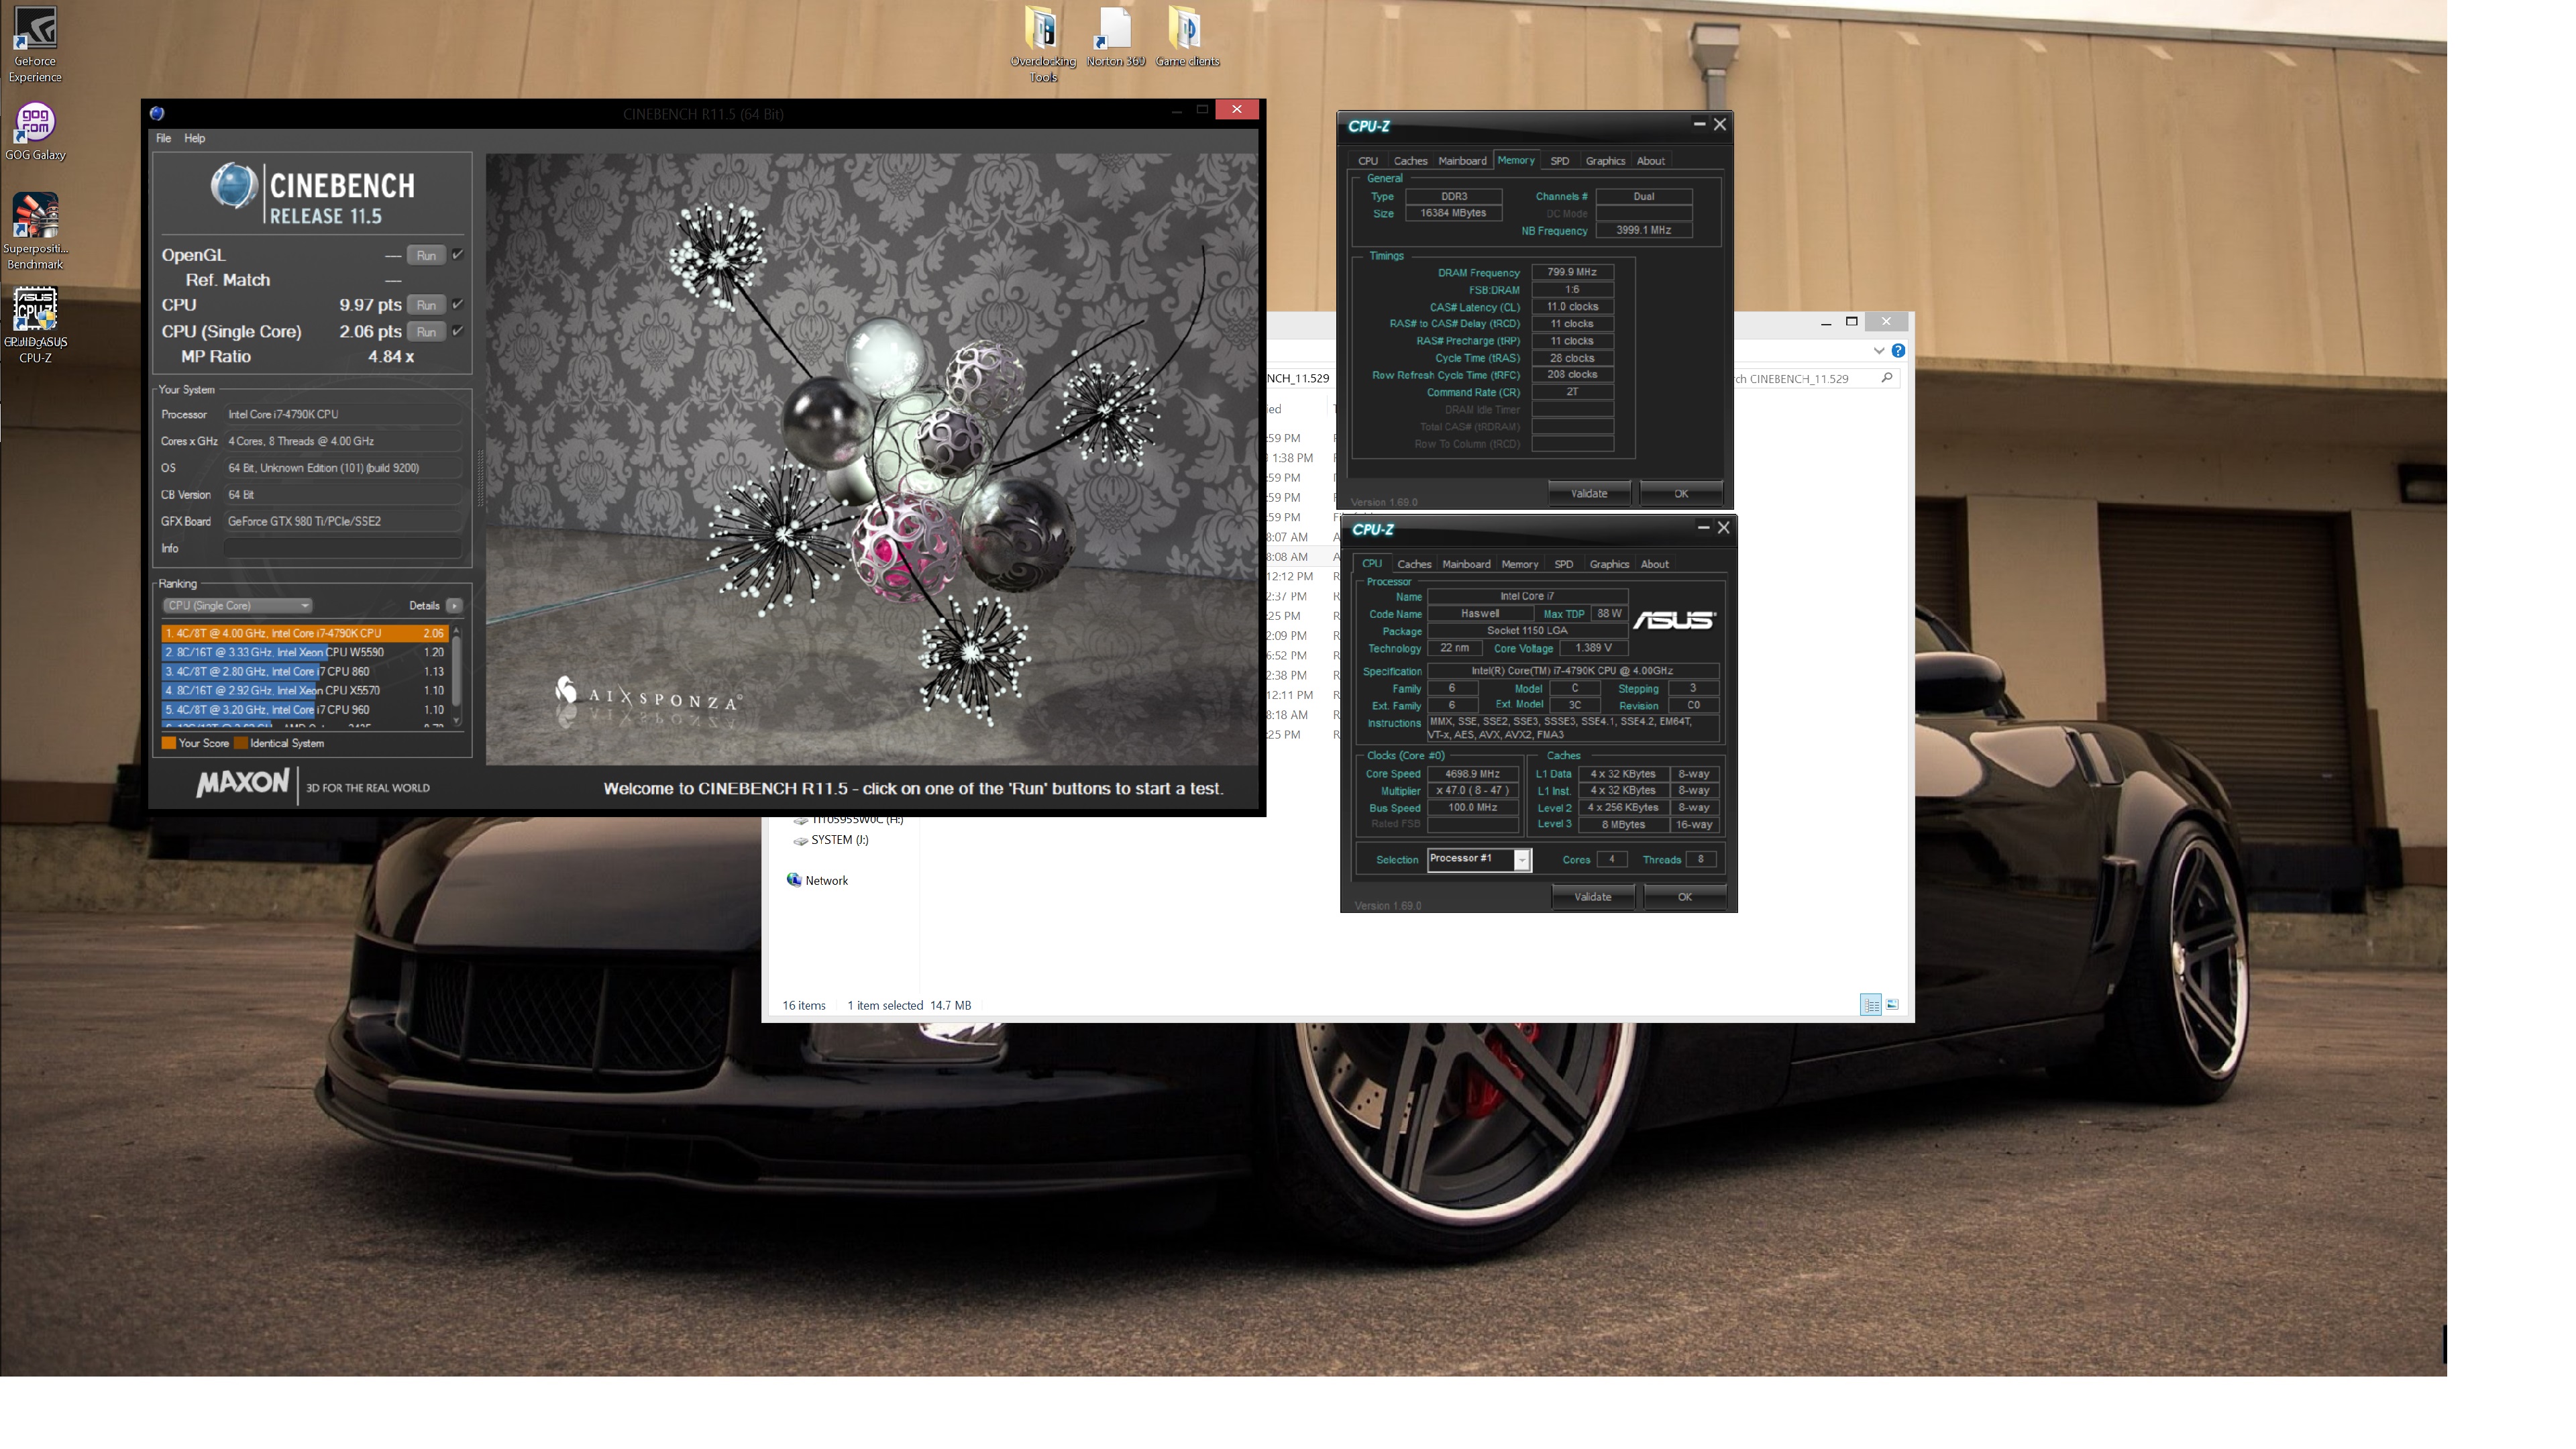
Task: Click OK in the lower CPU-Z window
Action: pos(1685,896)
